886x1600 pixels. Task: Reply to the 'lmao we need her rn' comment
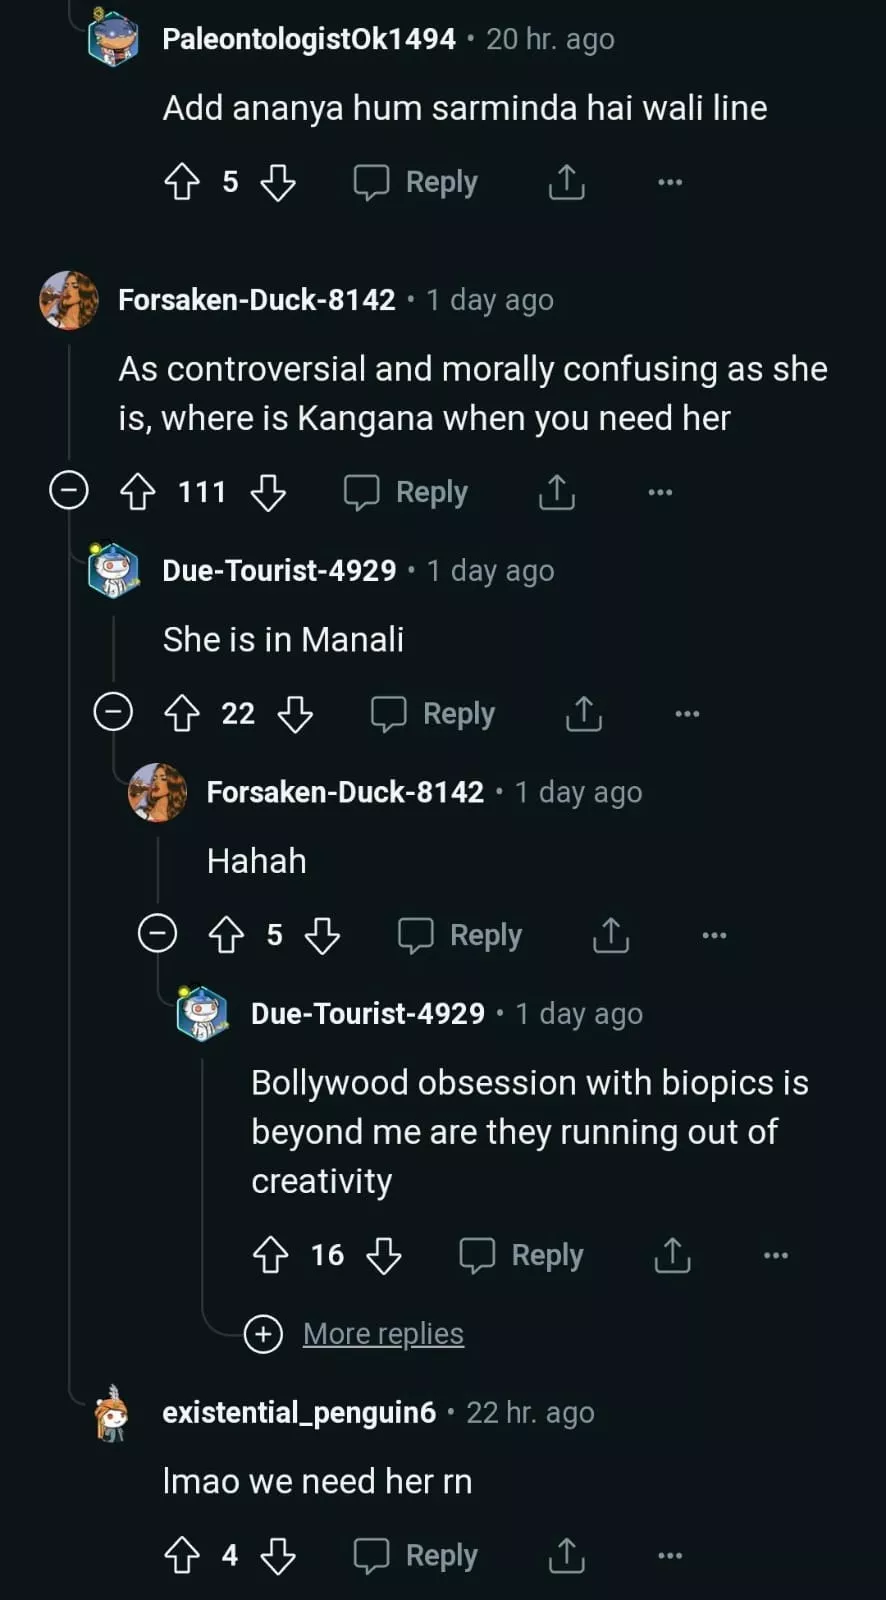click(x=416, y=1555)
